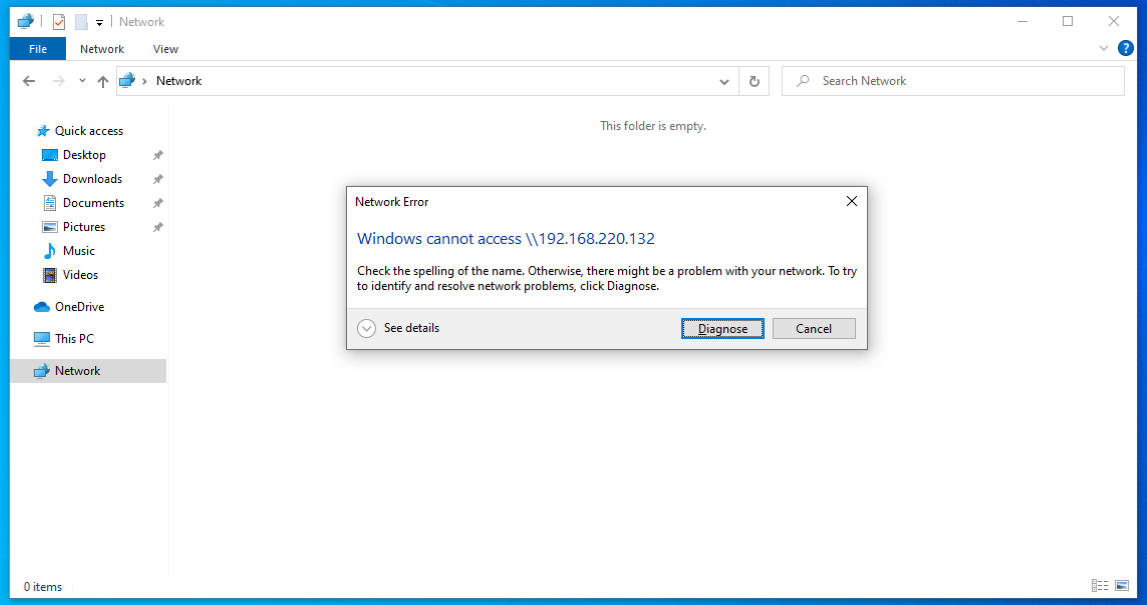Viewport: 1147px width, 605px height.
Task: Click the pin icon beside Desktop
Action: (x=157, y=155)
